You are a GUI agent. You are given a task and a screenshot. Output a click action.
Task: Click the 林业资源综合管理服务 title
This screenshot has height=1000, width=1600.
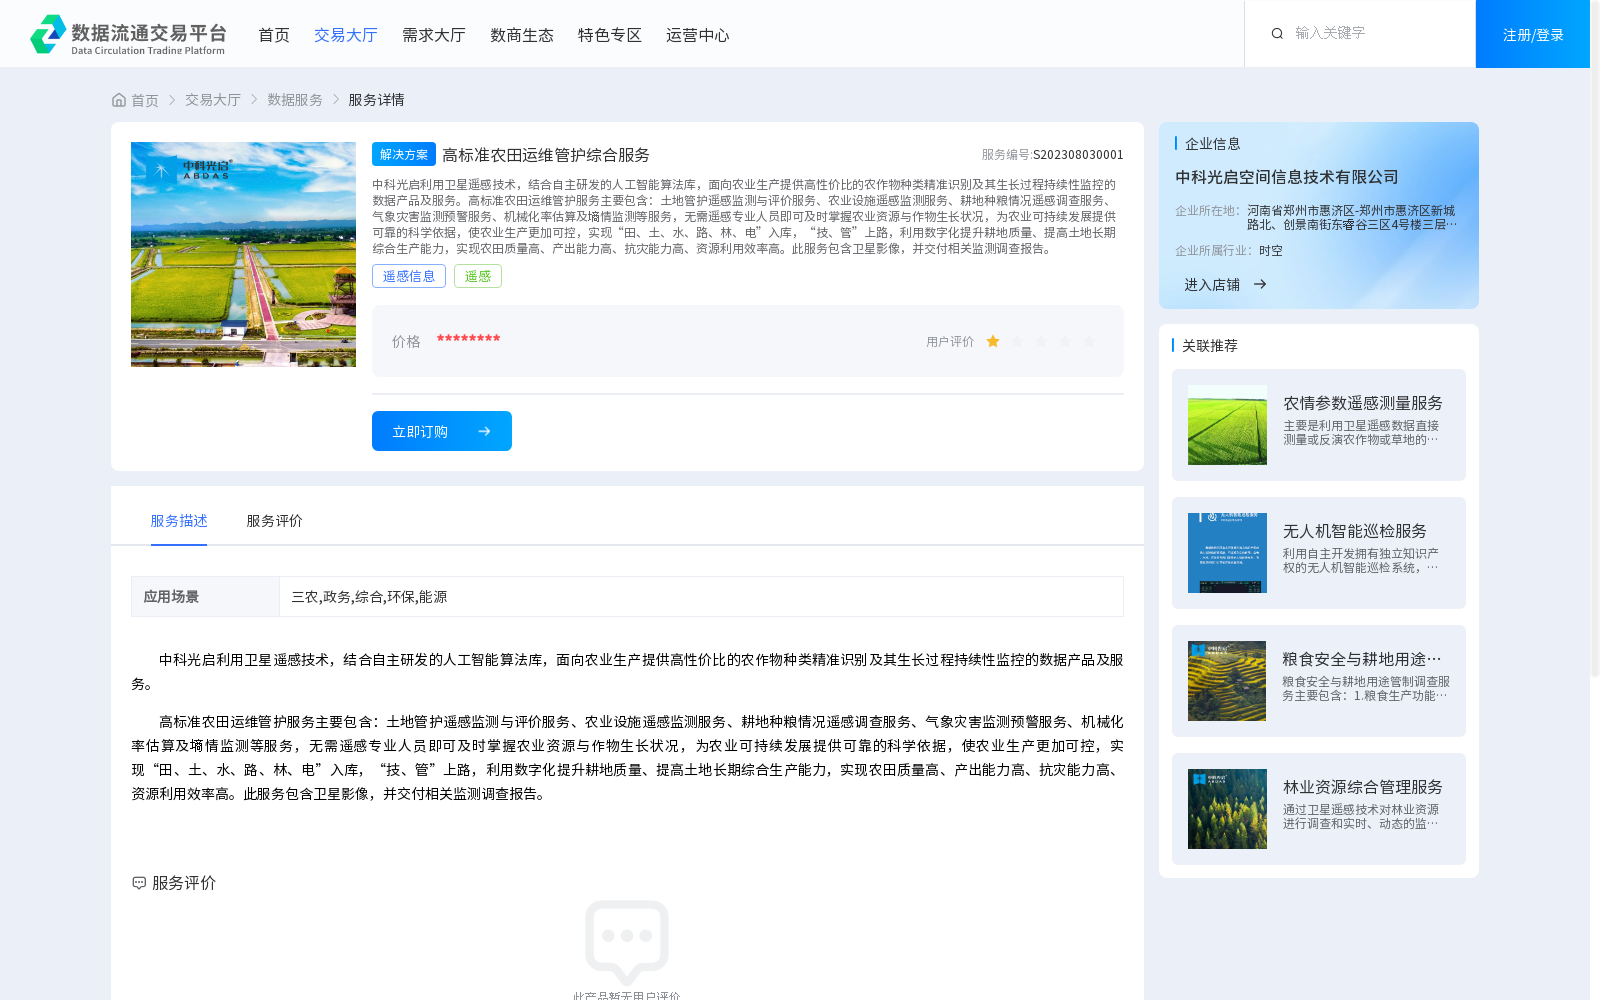click(x=1363, y=787)
